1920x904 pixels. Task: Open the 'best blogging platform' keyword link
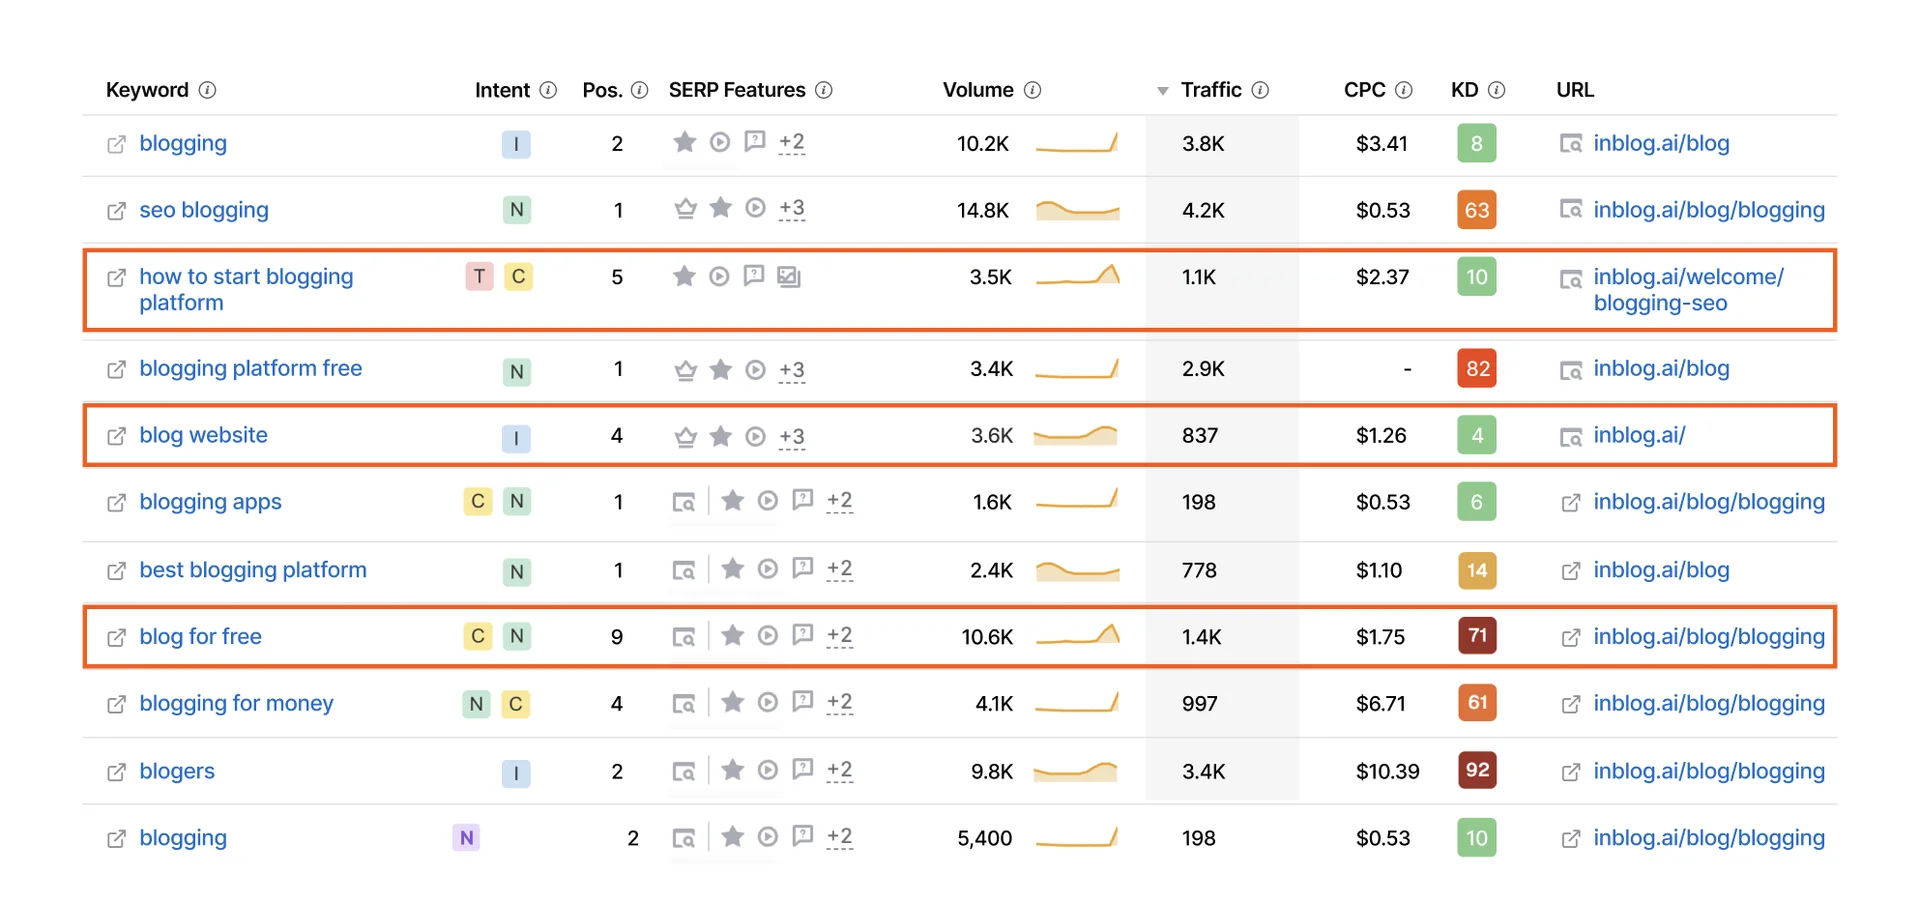(x=253, y=570)
